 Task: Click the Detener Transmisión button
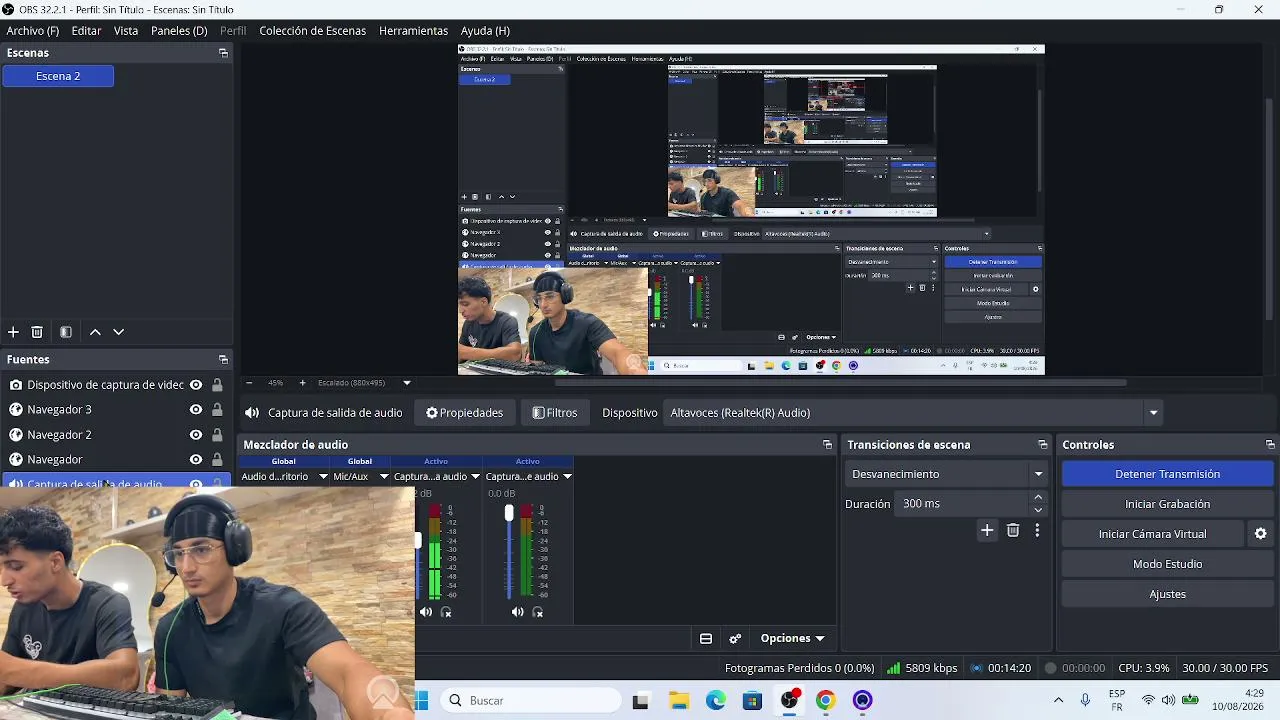pyautogui.click(x=1167, y=474)
